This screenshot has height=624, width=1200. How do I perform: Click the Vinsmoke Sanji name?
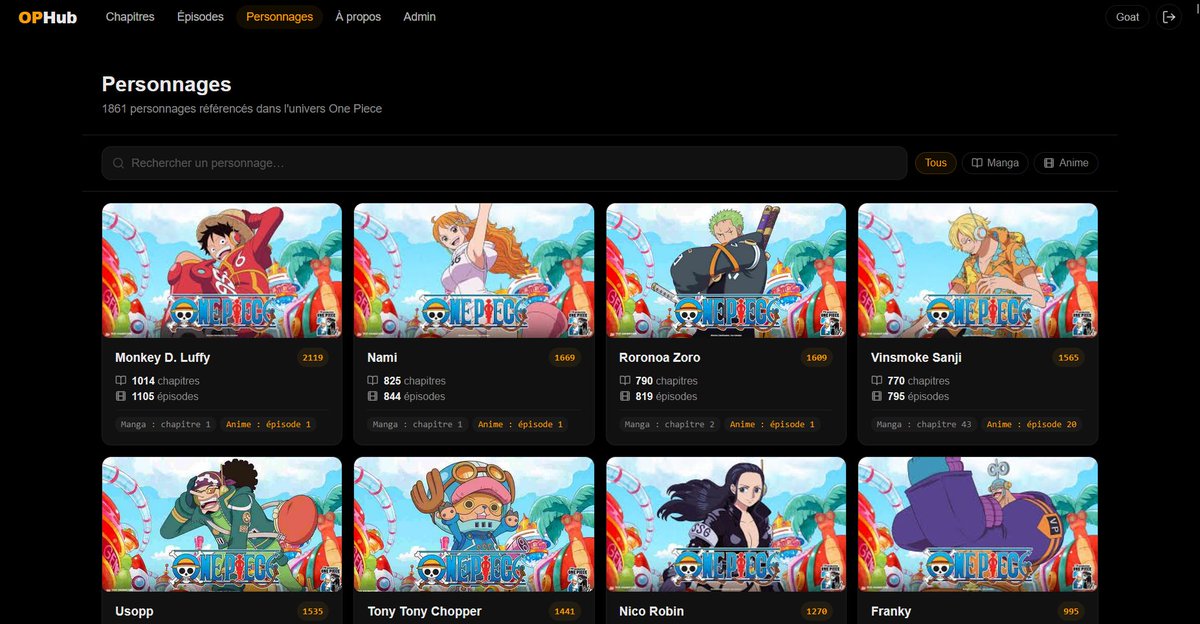click(916, 357)
